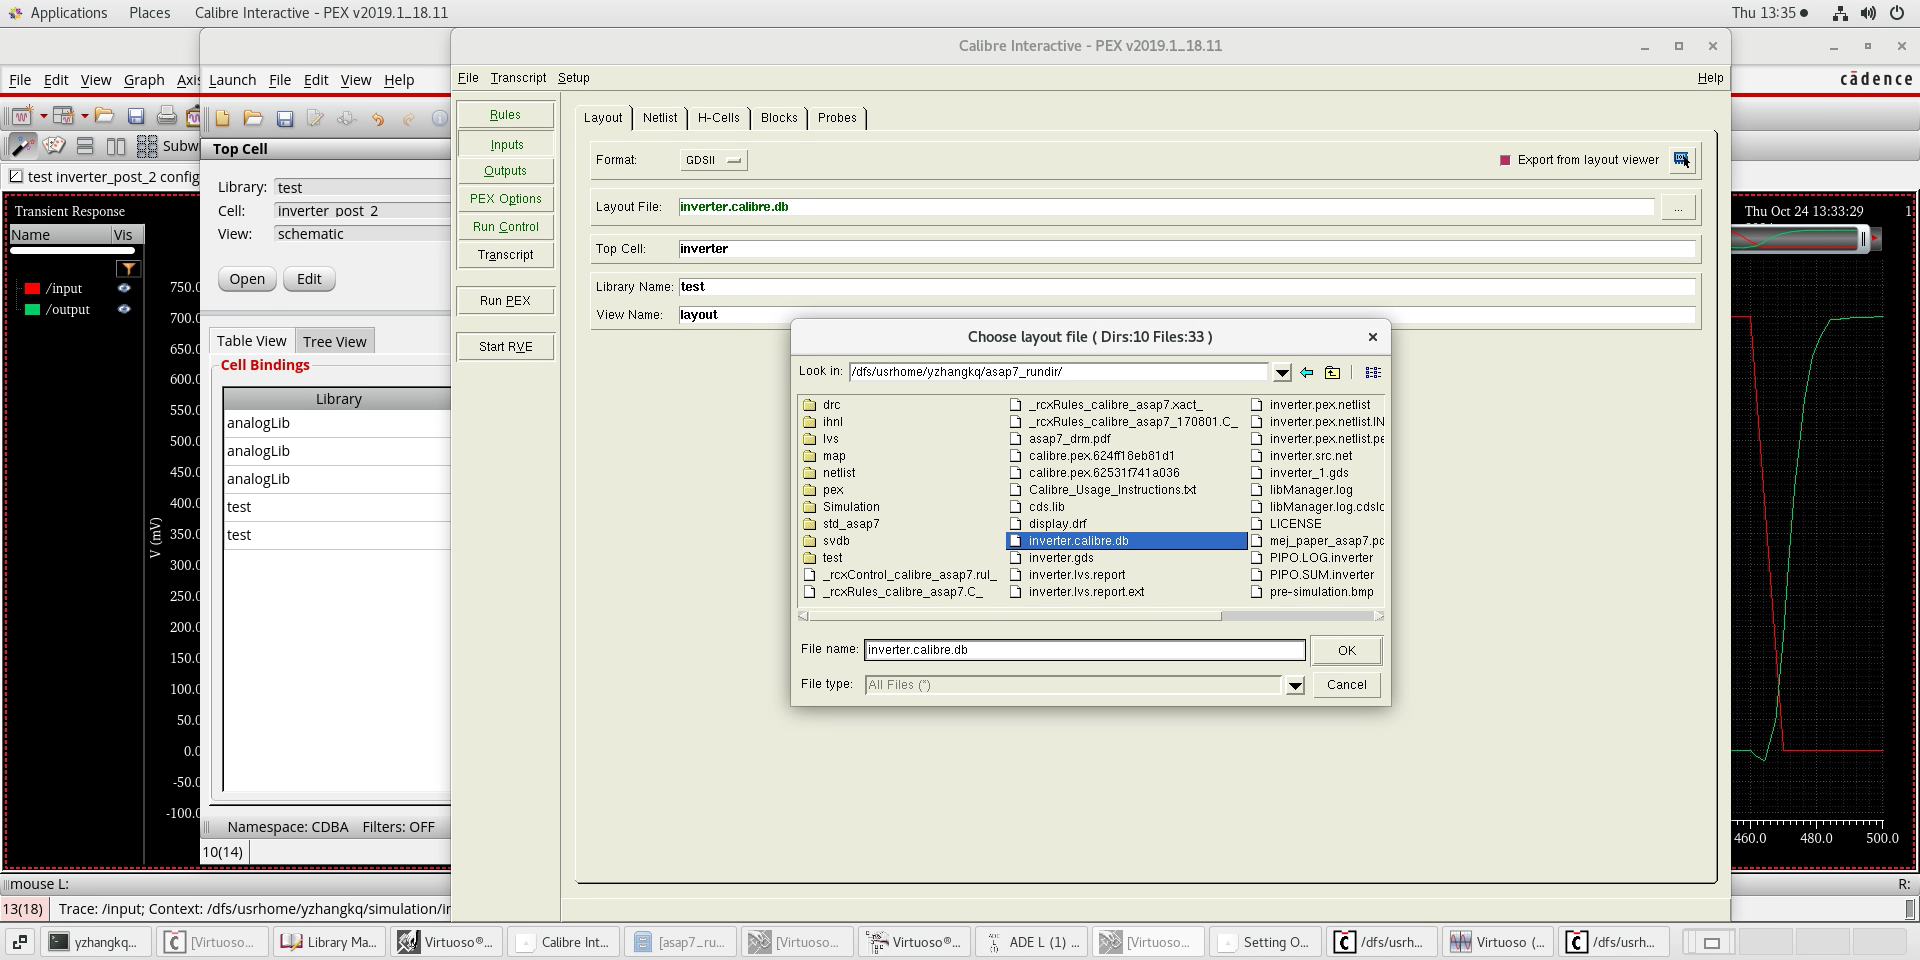Image resolution: width=1920 pixels, height=960 pixels.
Task: Go back using the cyan arrow in file dialog
Action: point(1306,372)
